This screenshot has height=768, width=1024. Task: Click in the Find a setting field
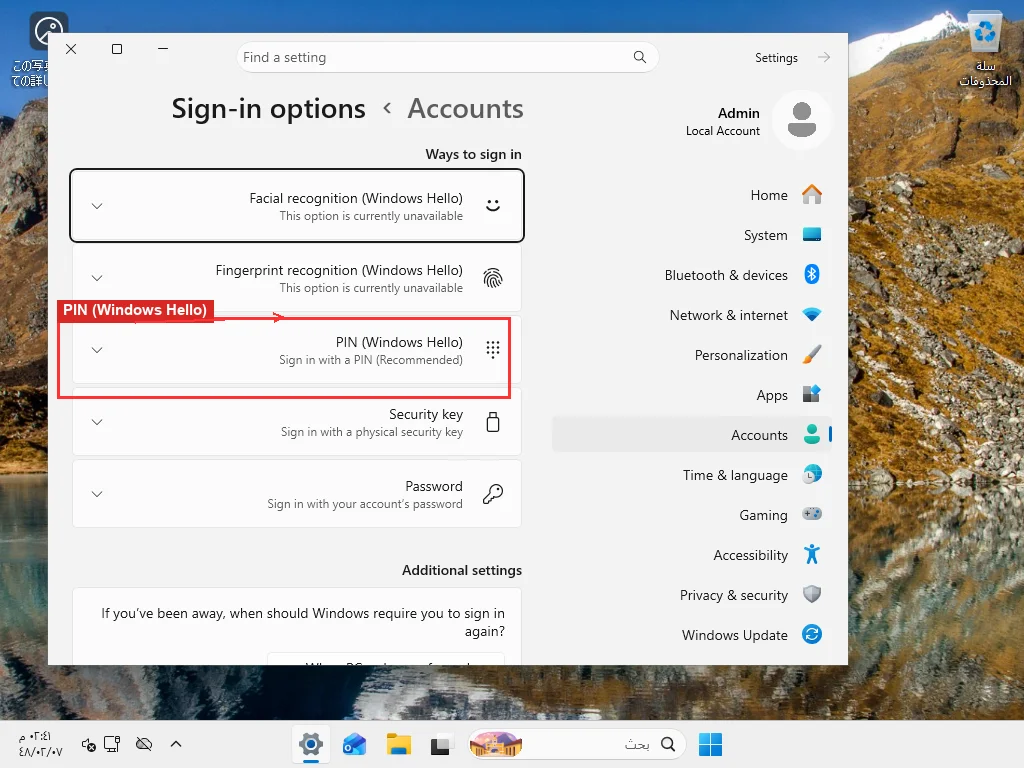[x=447, y=57]
